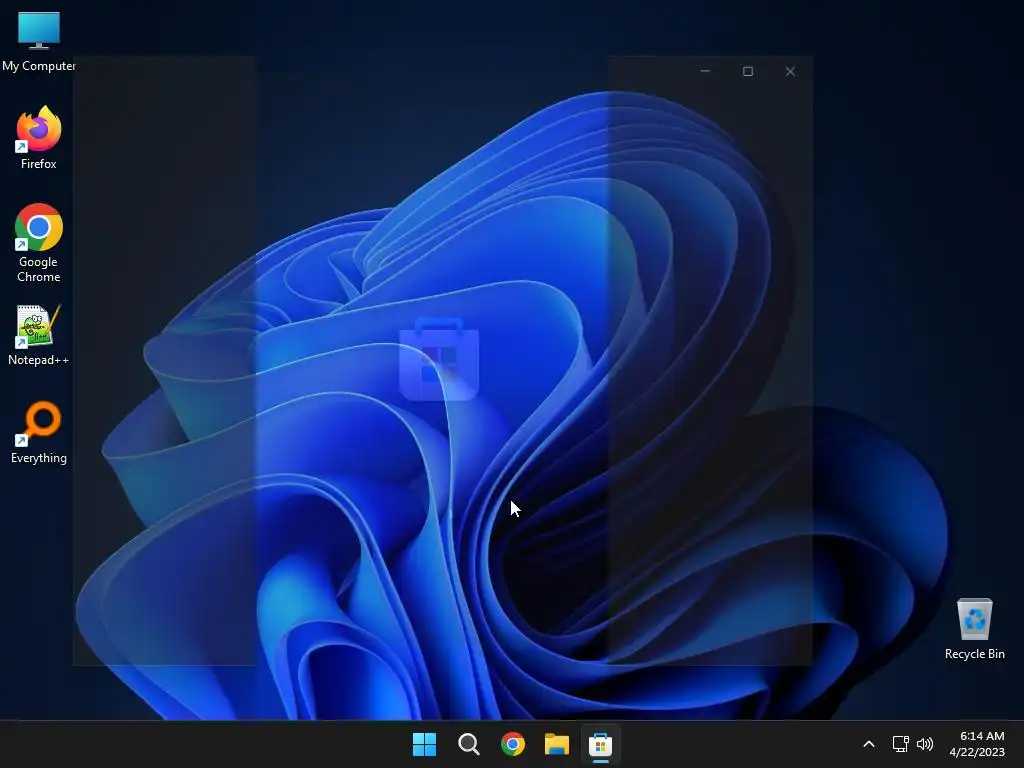Open taskbar Search
Image resolution: width=1024 pixels, height=768 pixels.
coord(469,744)
